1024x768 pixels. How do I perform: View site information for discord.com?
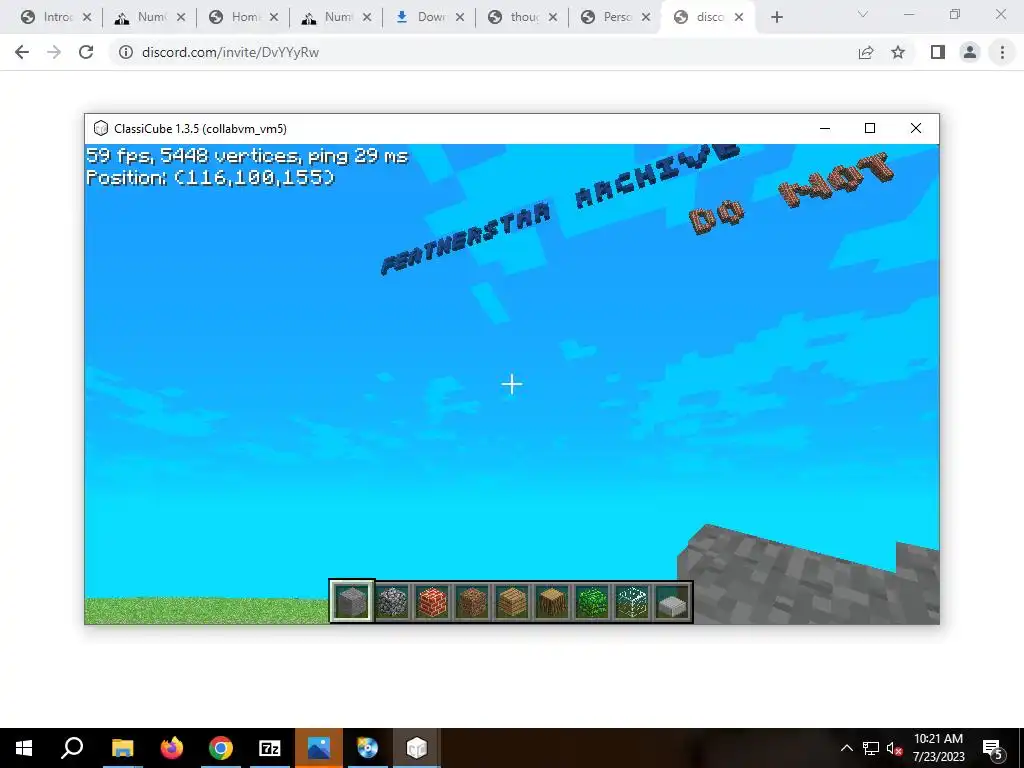(125, 52)
